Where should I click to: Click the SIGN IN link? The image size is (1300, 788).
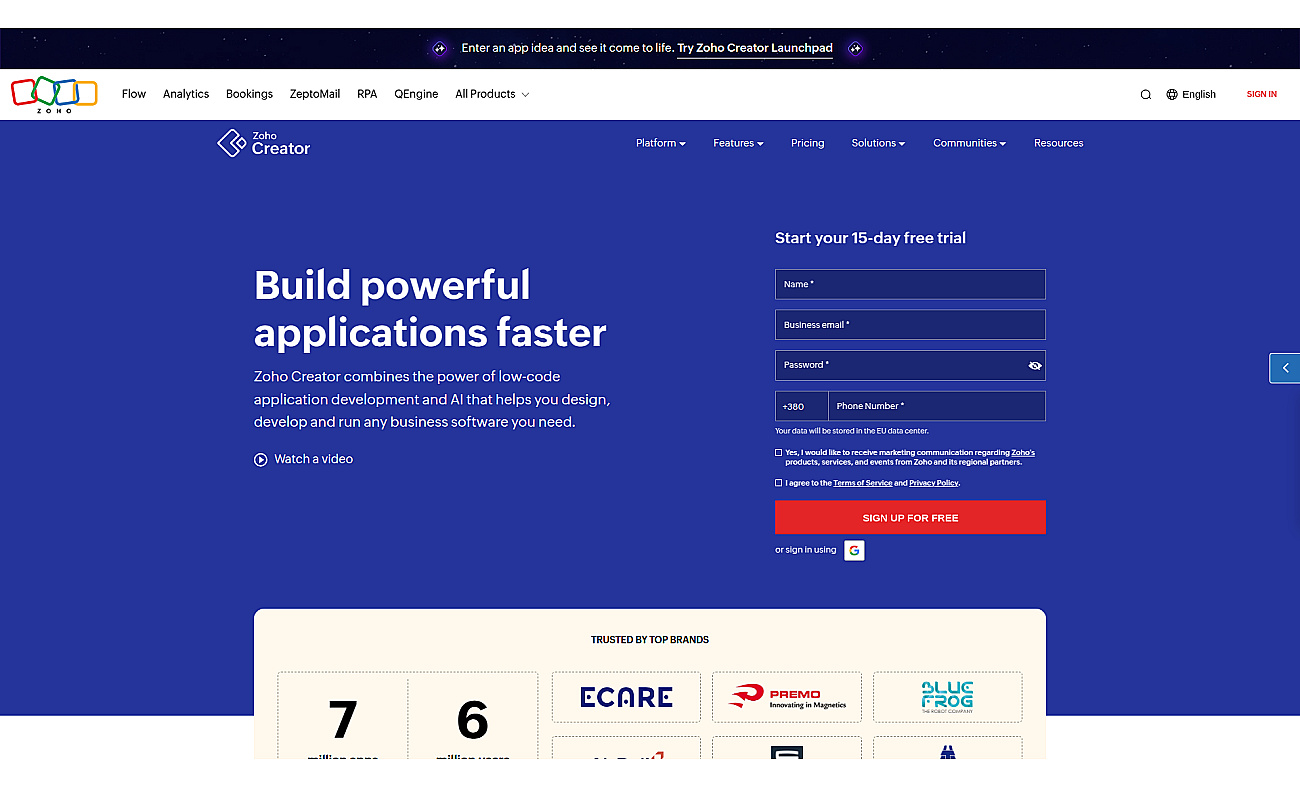pyautogui.click(x=1262, y=94)
